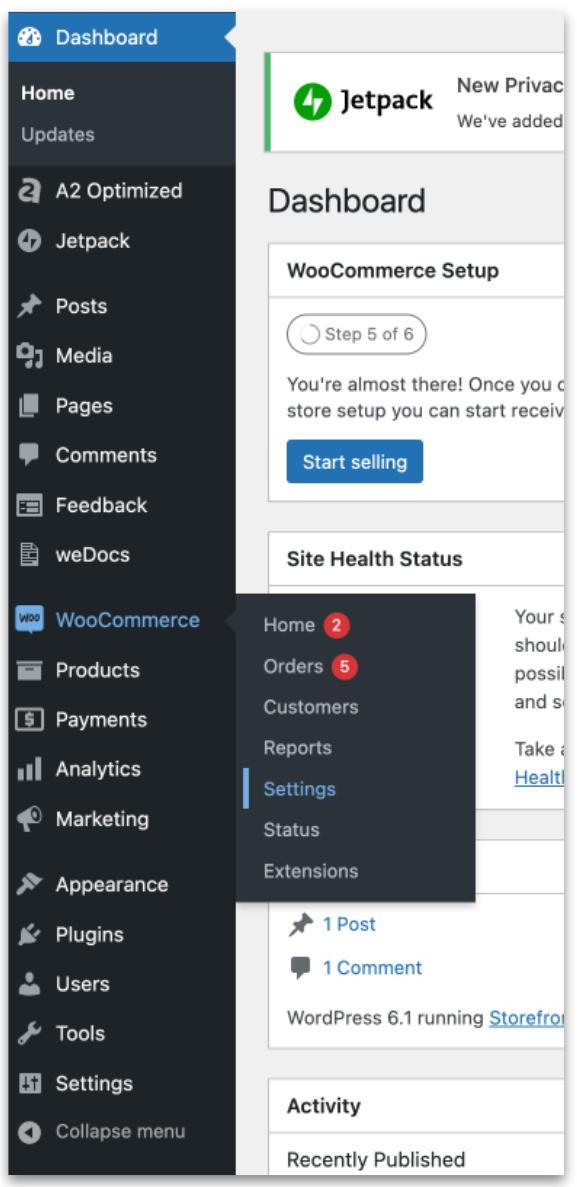577x1187 pixels.
Task: Select Status in WooCommerce flyout
Action: tap(292, 830)
